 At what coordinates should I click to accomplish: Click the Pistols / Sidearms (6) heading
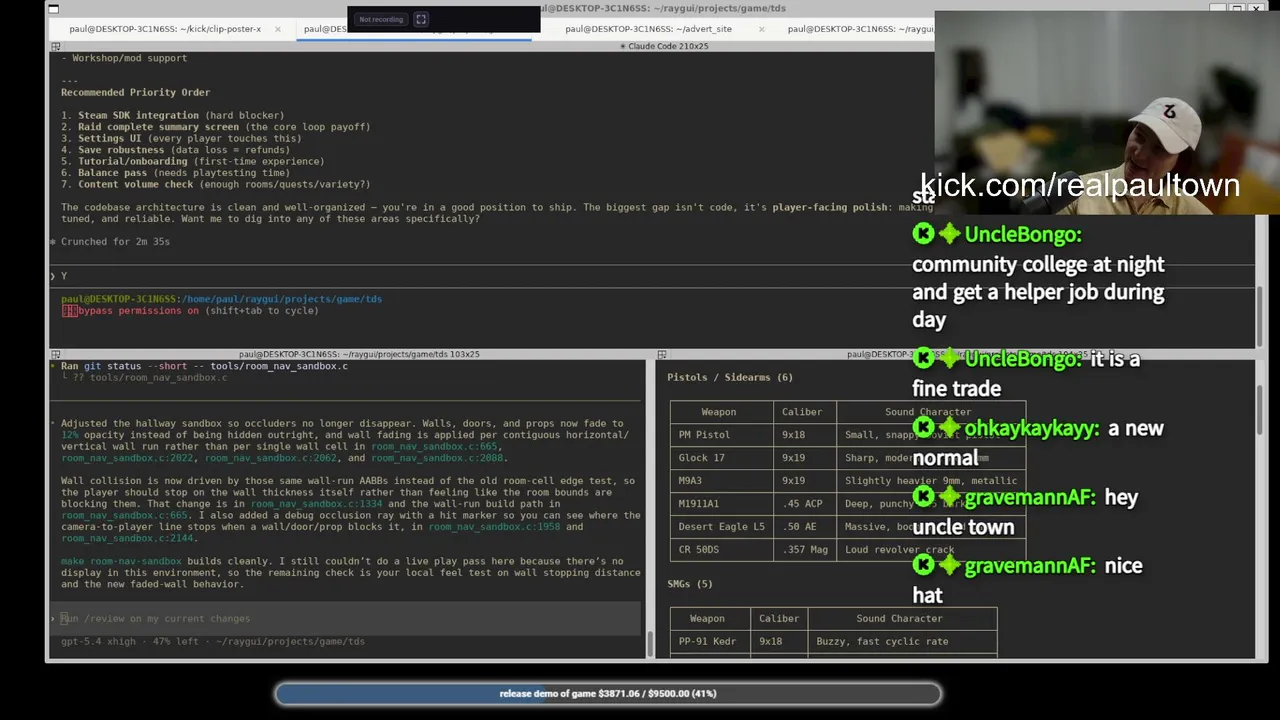click(730, 377)
